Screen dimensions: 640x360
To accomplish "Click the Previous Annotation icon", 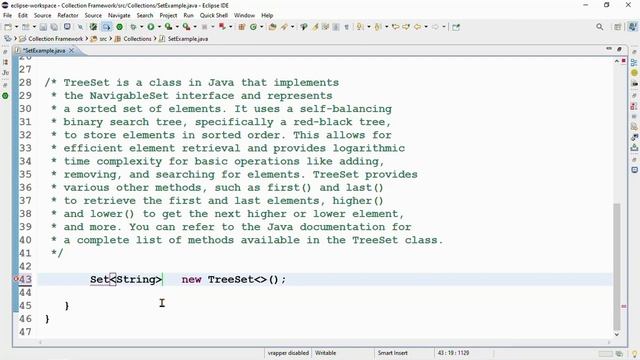I will pyautogui.click(x=378, y=27).
